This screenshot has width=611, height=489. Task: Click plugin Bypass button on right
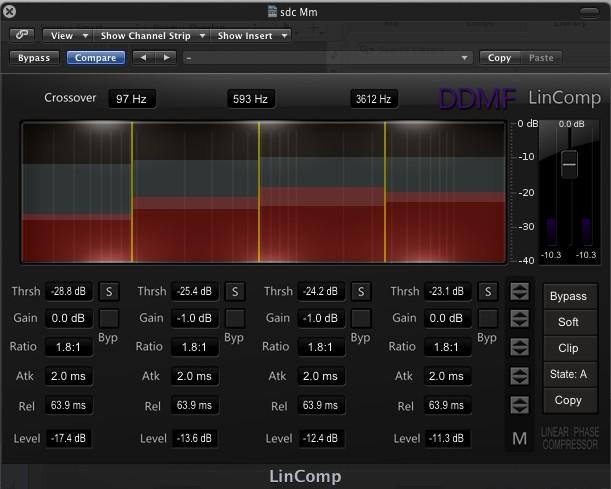coord(569,296)
